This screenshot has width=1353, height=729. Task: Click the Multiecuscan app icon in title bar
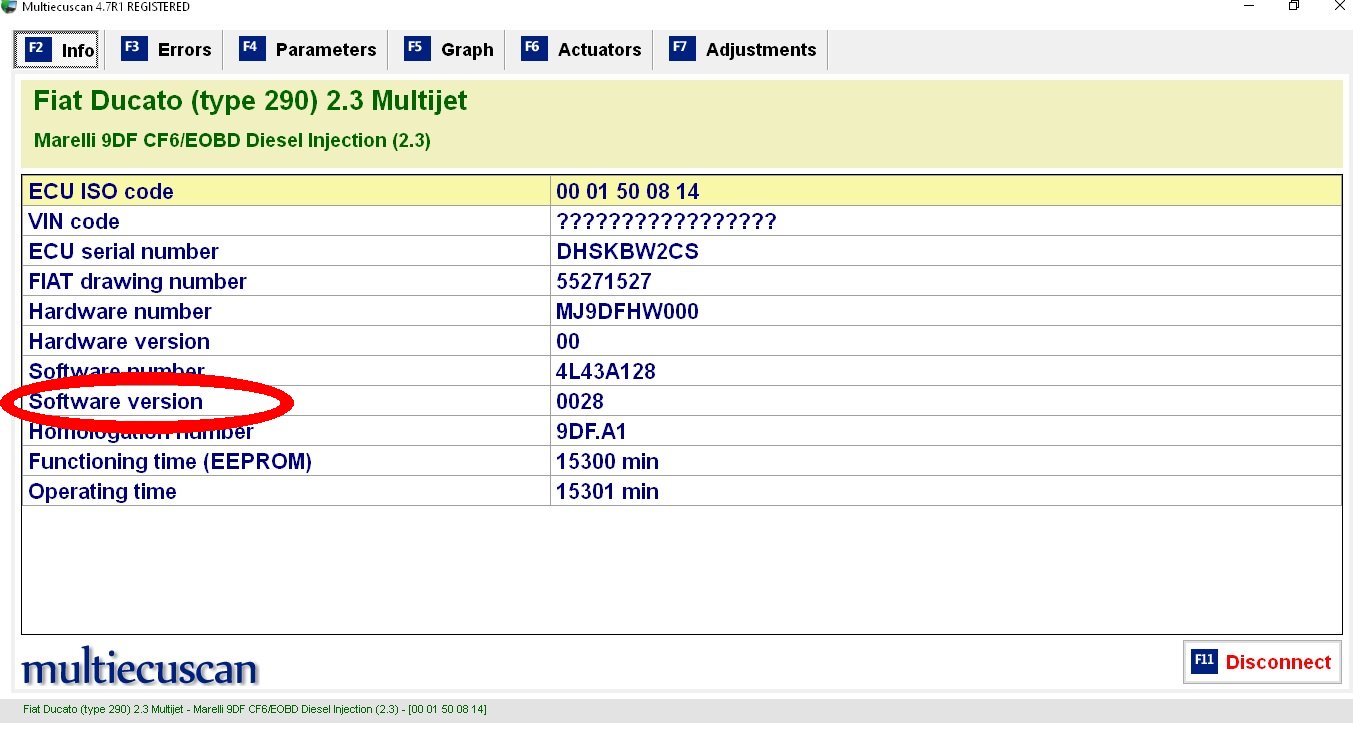click(9, 7)
